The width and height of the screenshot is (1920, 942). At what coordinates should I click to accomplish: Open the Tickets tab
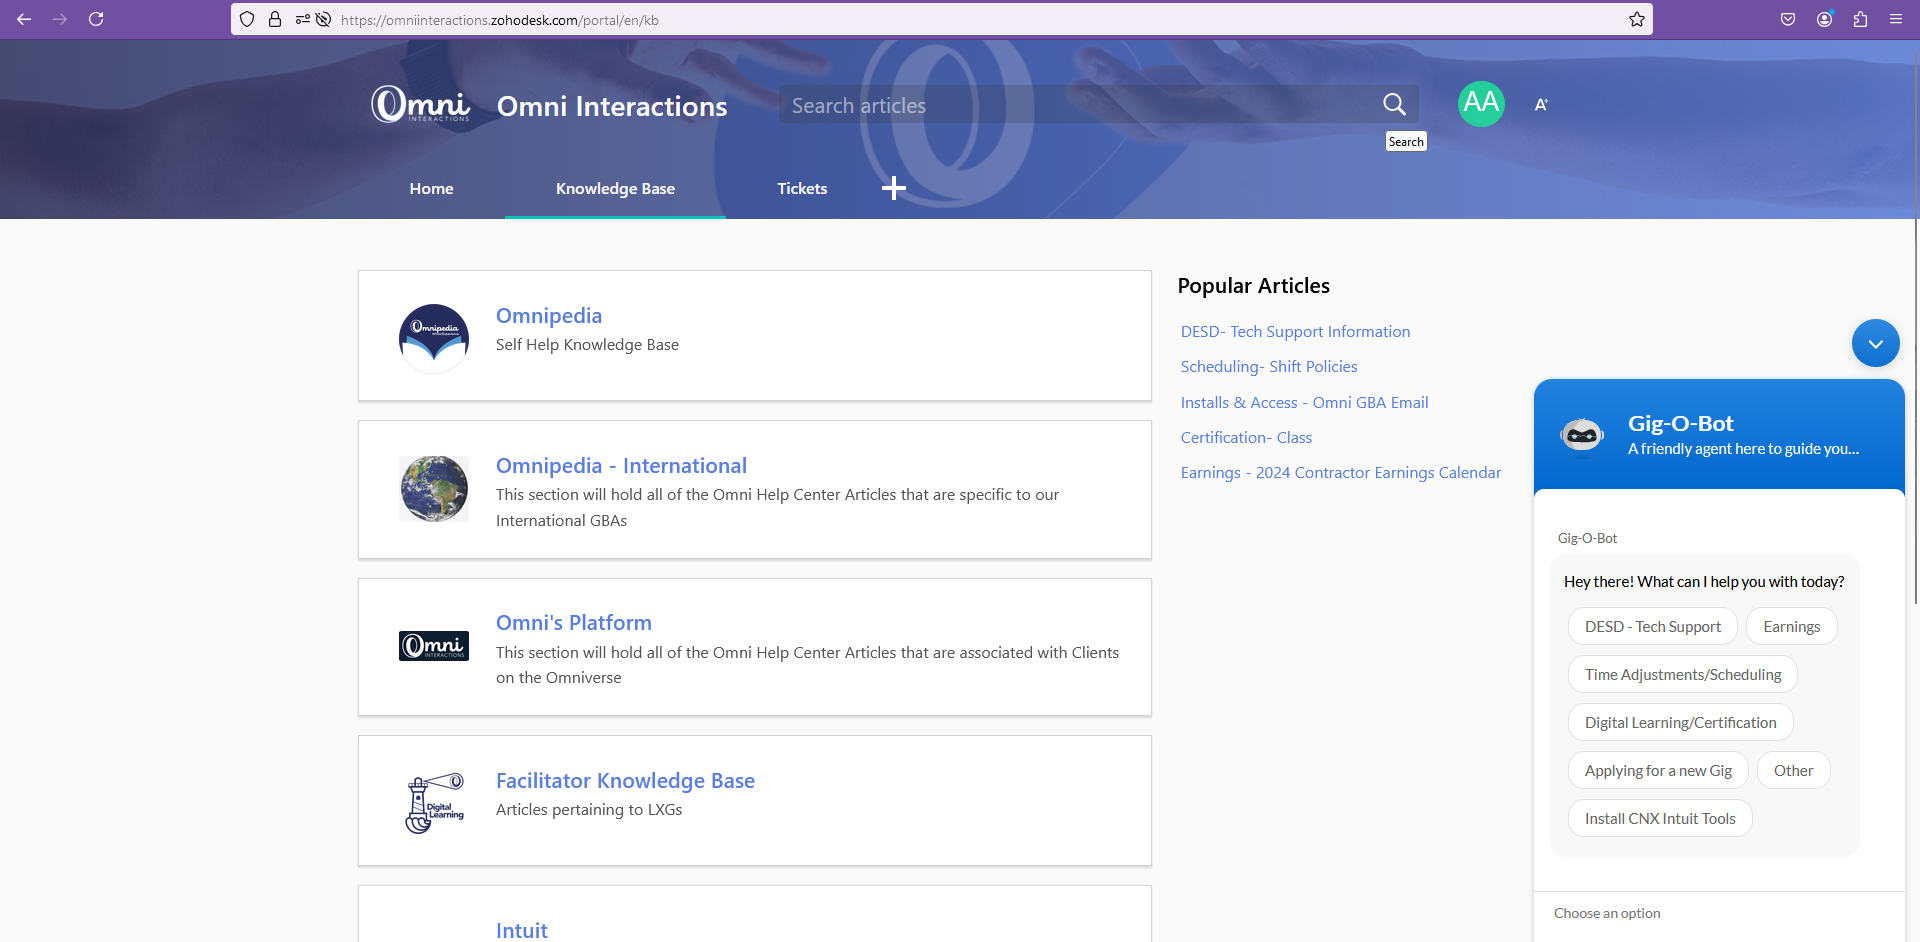point(802,188)
